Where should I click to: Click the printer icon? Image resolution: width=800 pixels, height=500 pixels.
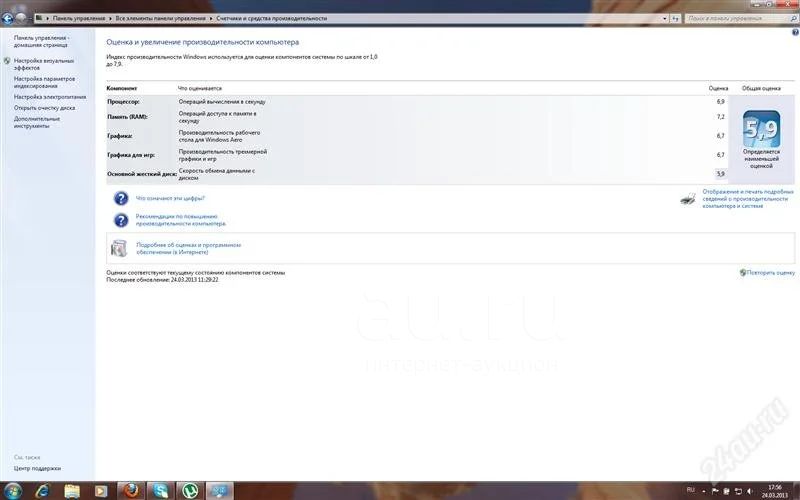[688, 198]
